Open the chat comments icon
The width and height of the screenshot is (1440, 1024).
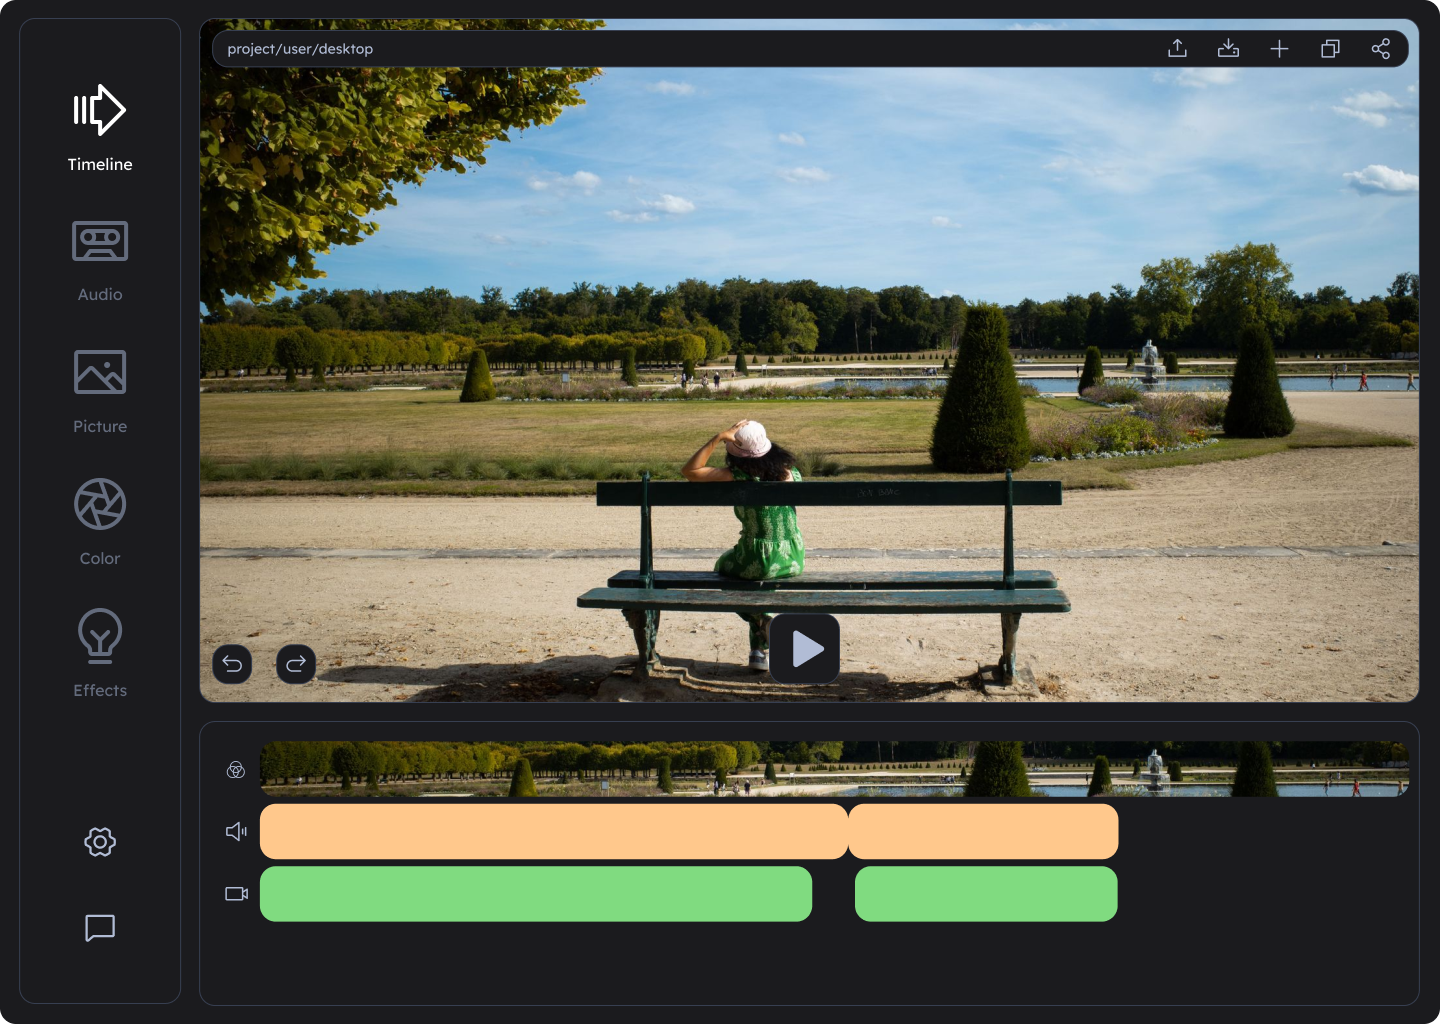100,928
